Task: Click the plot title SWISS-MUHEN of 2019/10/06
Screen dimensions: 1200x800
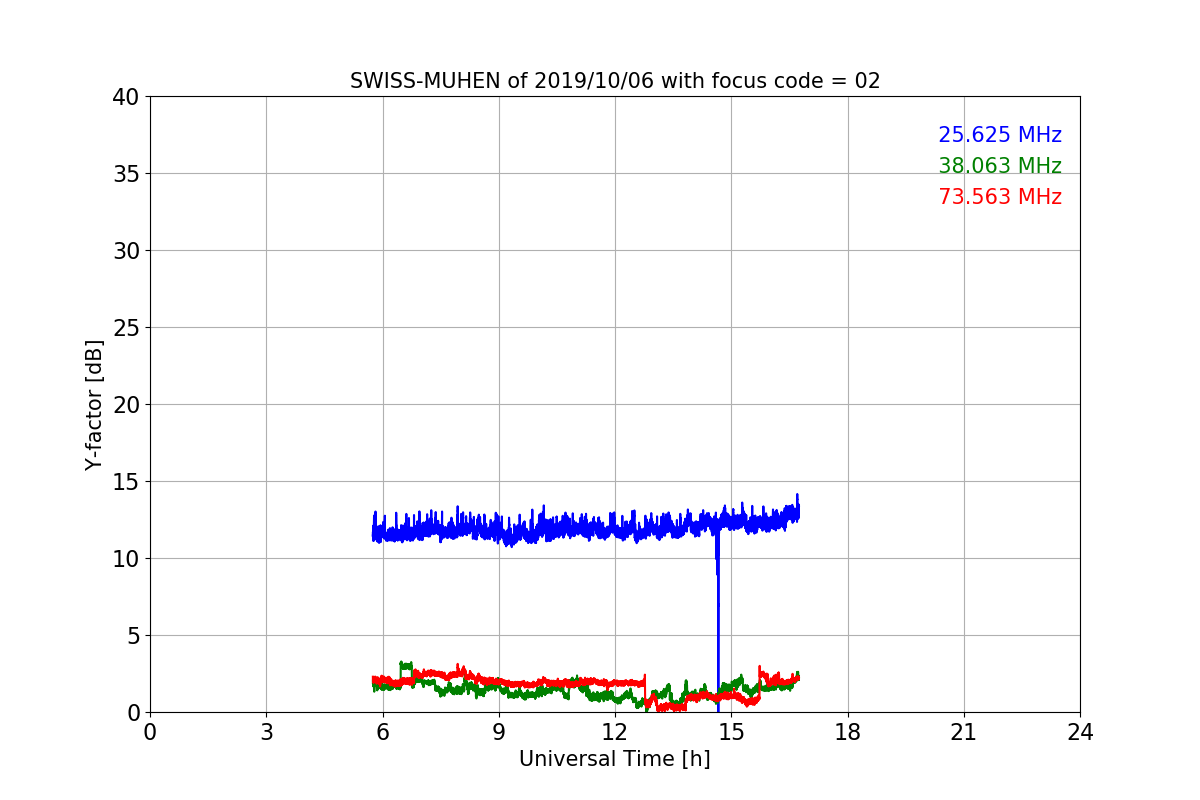Action: [x=615, y=81]
